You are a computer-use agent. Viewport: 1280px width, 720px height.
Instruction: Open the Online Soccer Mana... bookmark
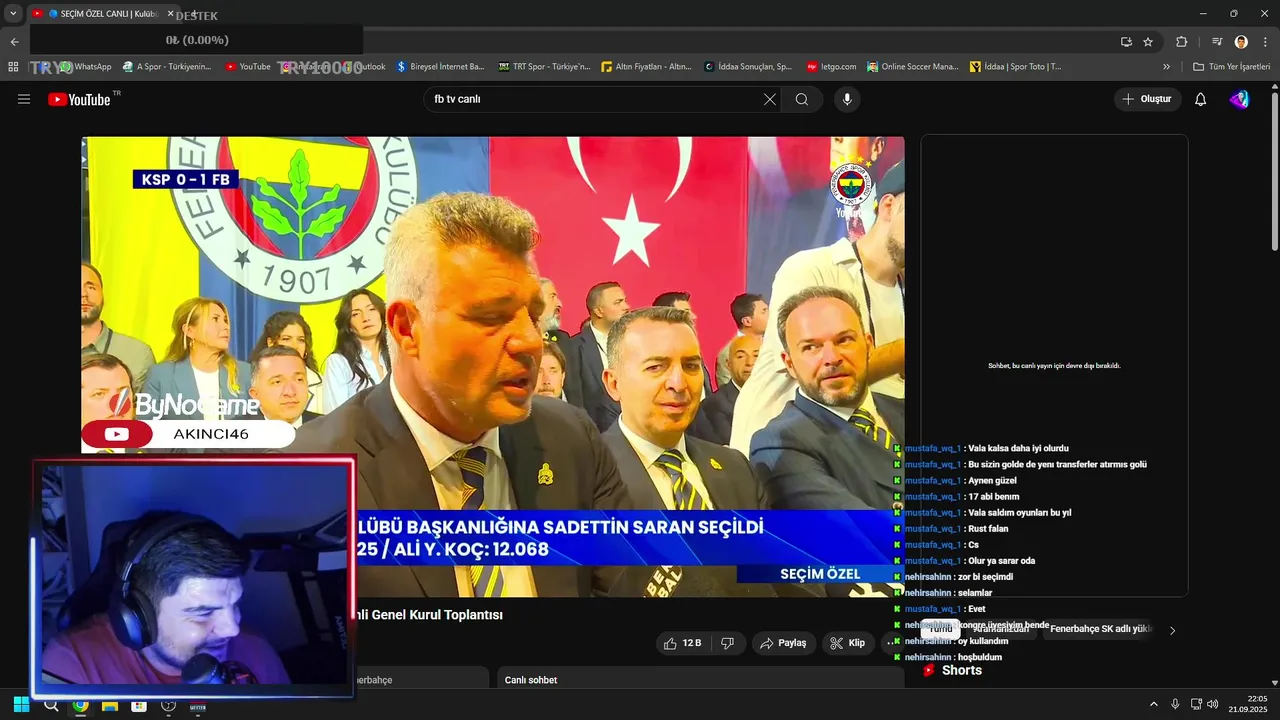coord(913,67)
